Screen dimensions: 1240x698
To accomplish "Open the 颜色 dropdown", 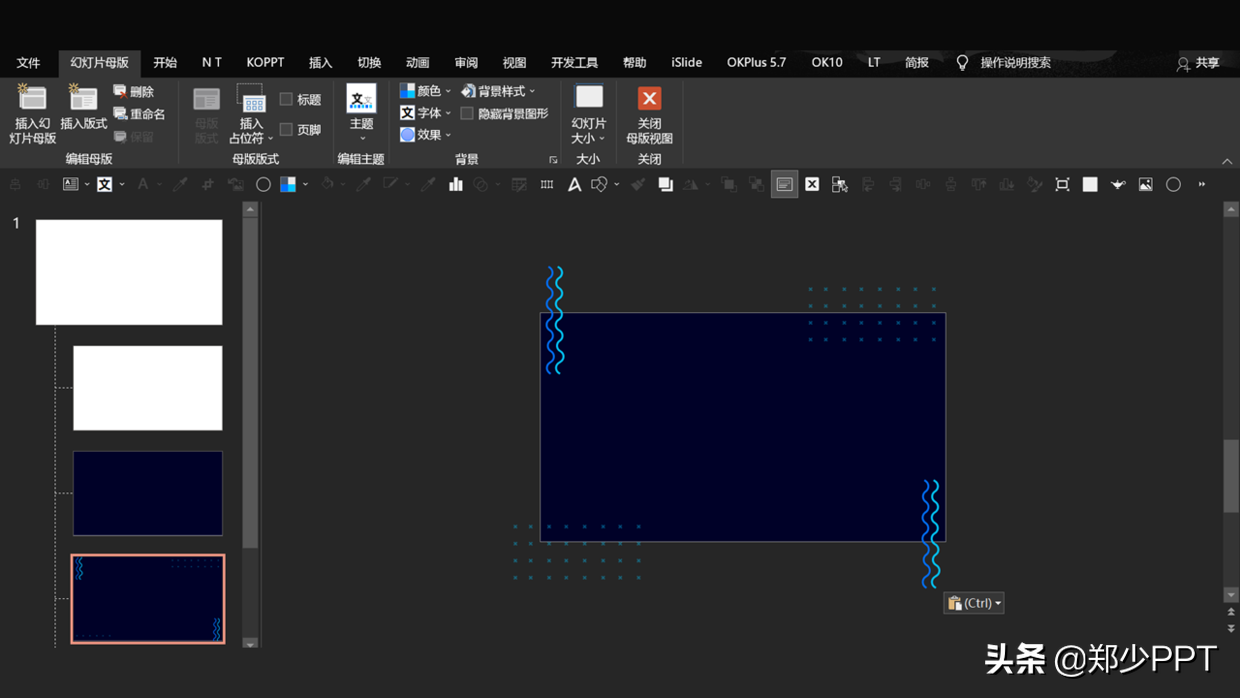I will point(425,91).
